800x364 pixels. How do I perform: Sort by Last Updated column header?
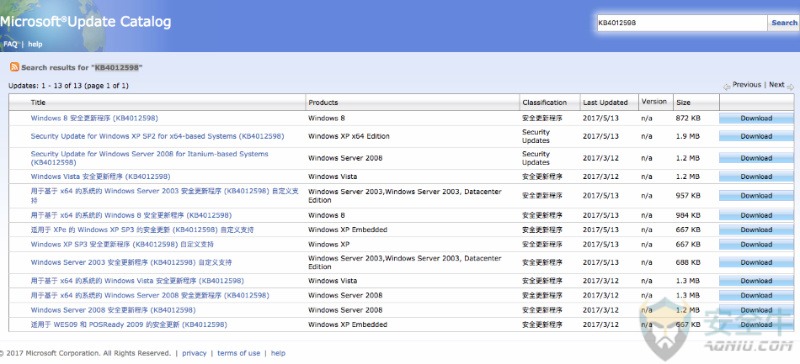(605, 102)
